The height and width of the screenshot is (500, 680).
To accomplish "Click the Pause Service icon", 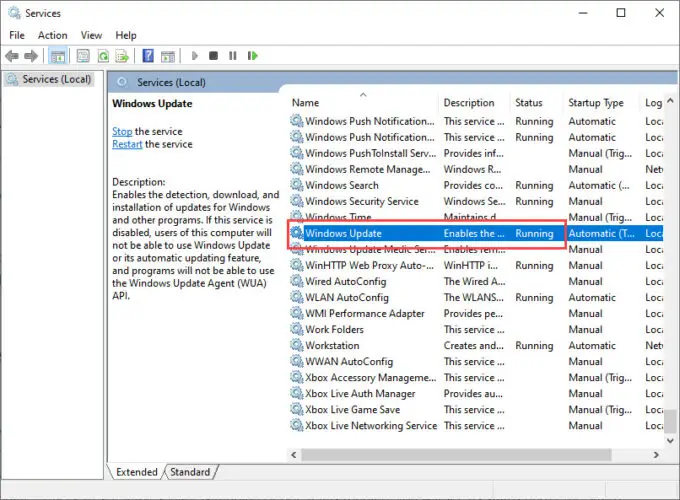I will [233, 56].
